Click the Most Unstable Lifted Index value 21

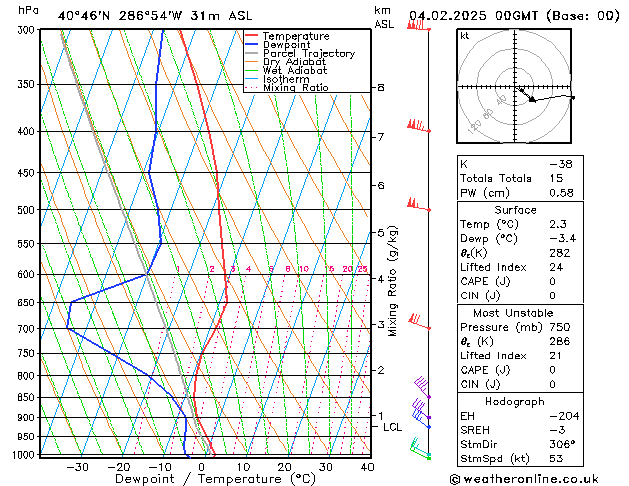[x=556, y=356]
